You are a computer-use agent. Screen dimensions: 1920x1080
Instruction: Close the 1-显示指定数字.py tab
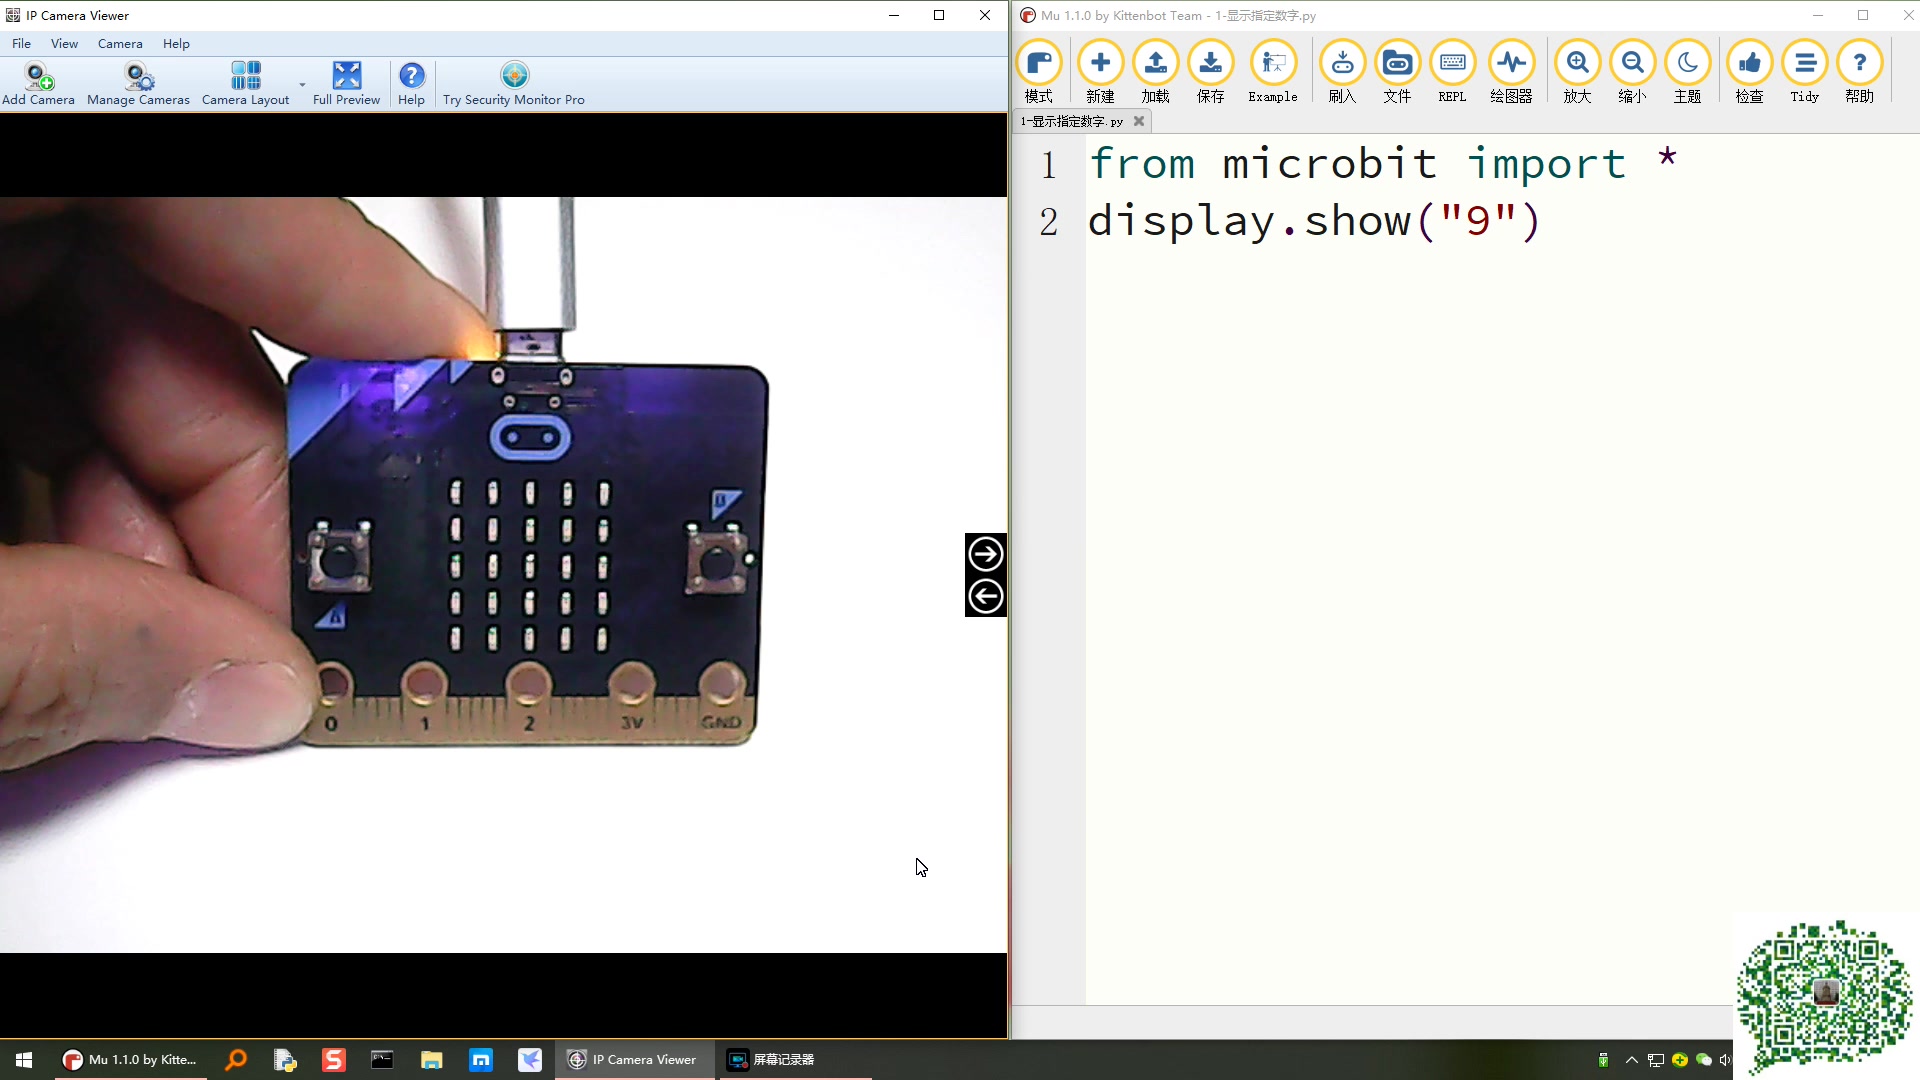pos(1139,121)
